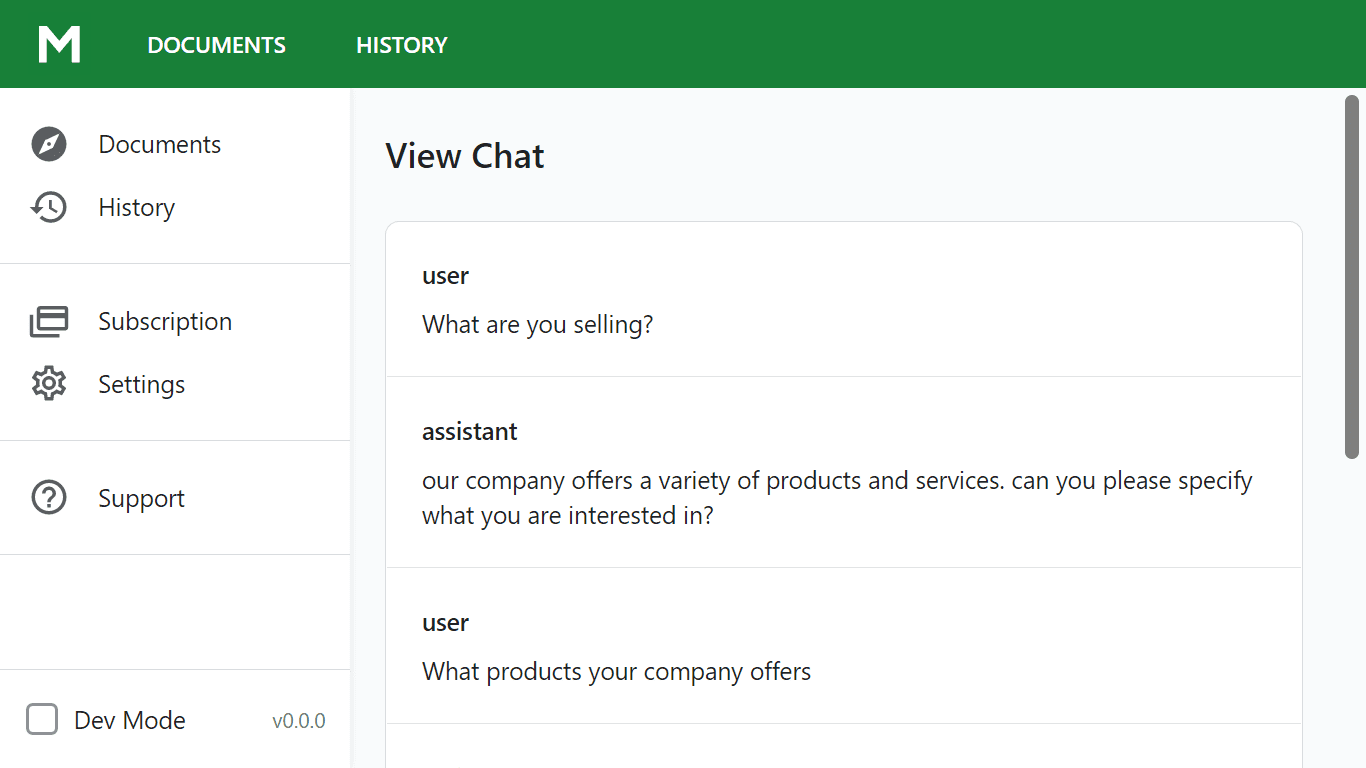Go to Documents via sidebar text link

coord(160,144)
